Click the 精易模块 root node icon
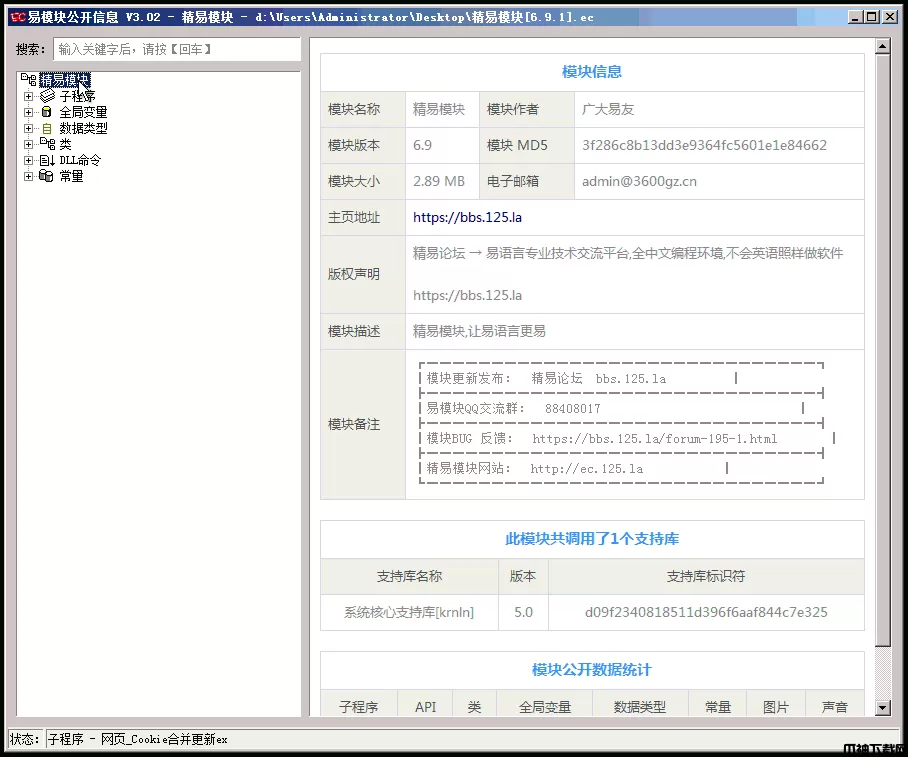908x757 pixels. tap(28, 80)
